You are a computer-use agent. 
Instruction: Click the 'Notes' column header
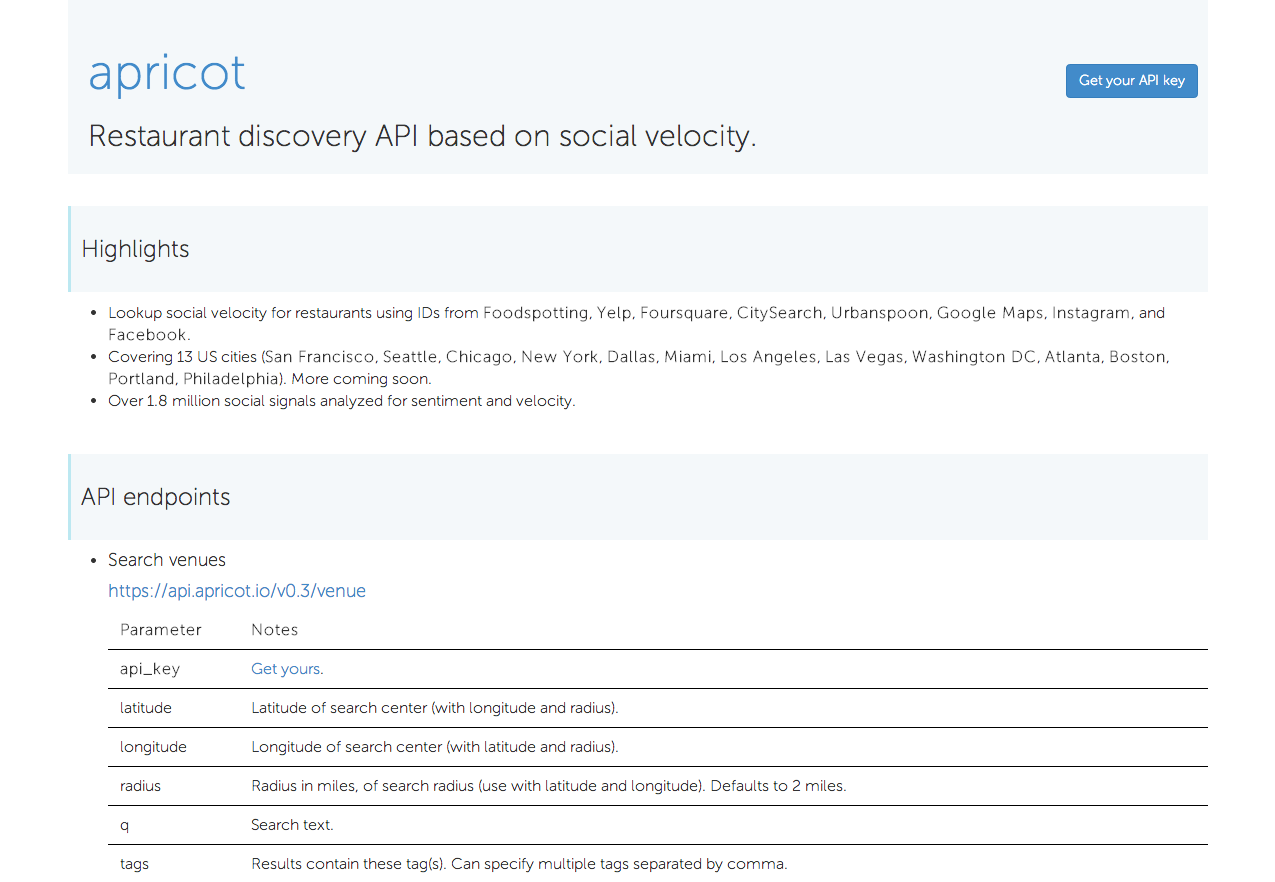pyautogui.click(x=275, y=630)
